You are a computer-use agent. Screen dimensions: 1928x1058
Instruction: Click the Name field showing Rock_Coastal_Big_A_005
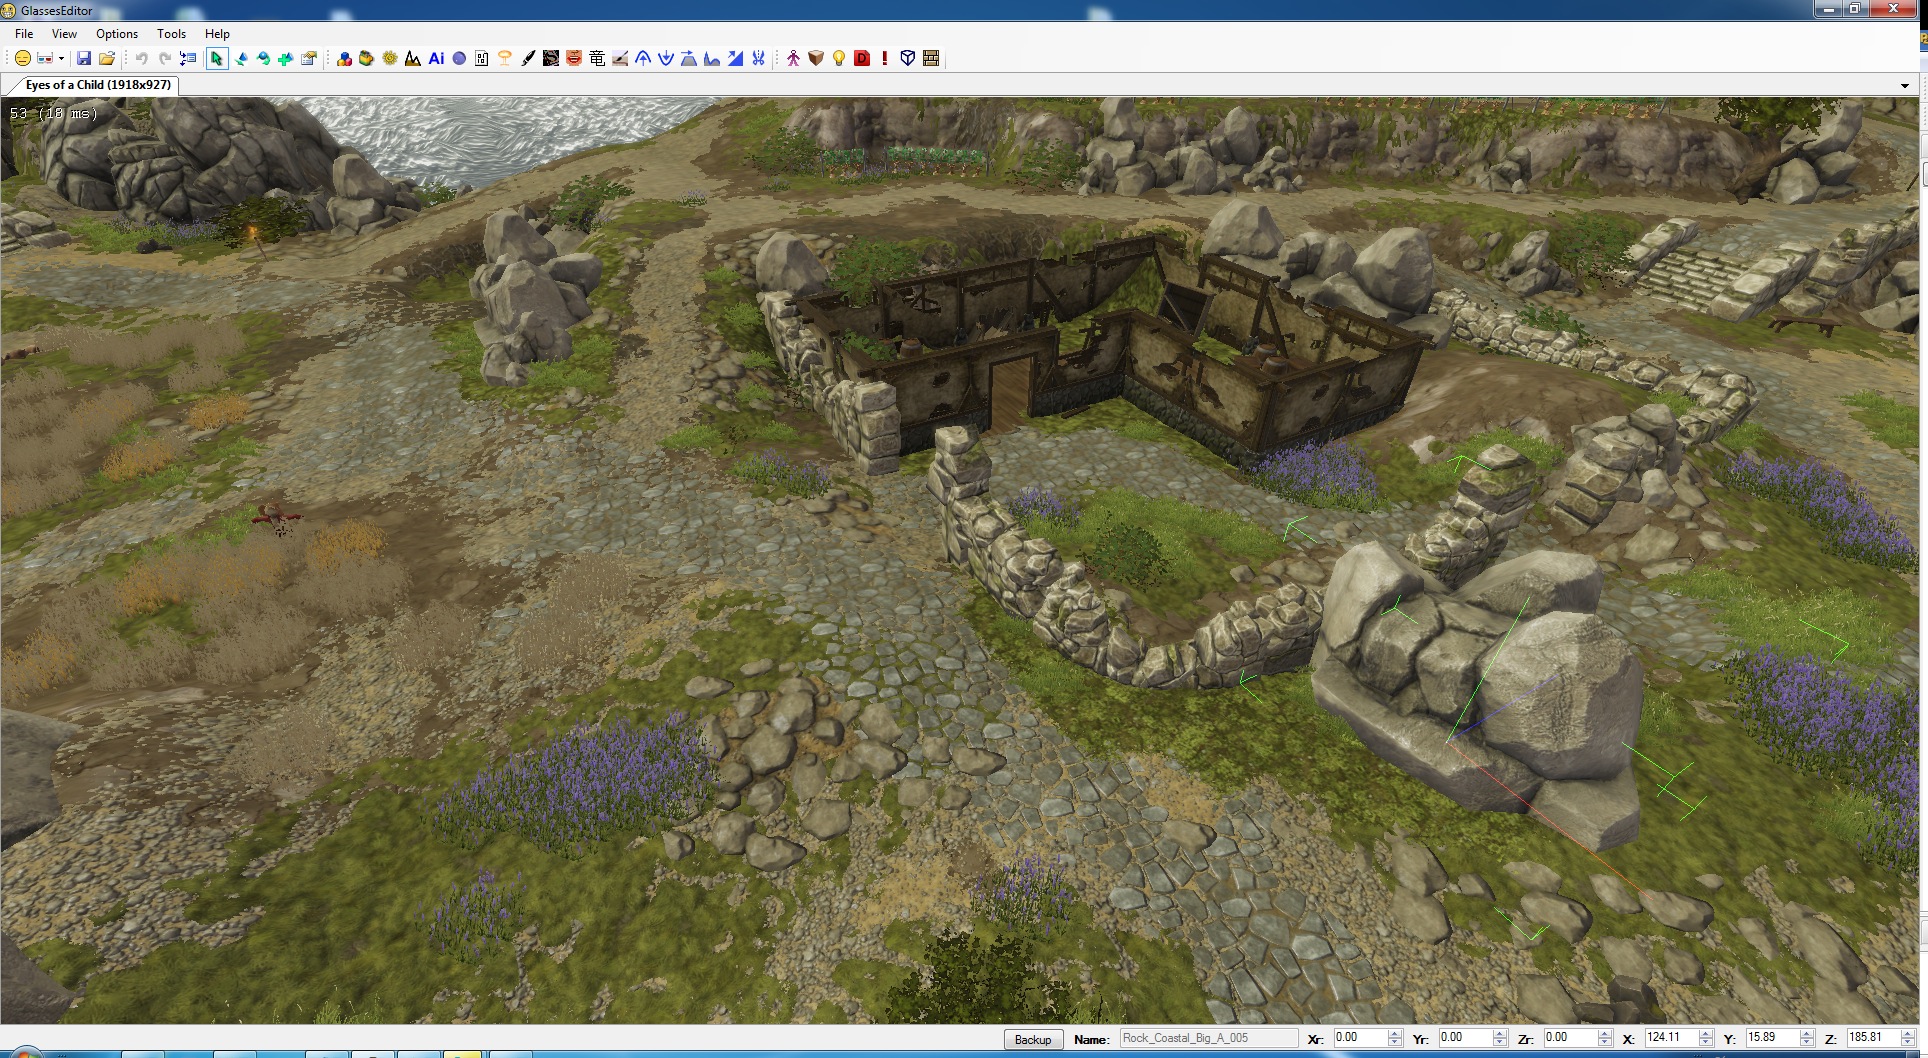coord(1207,1038)
